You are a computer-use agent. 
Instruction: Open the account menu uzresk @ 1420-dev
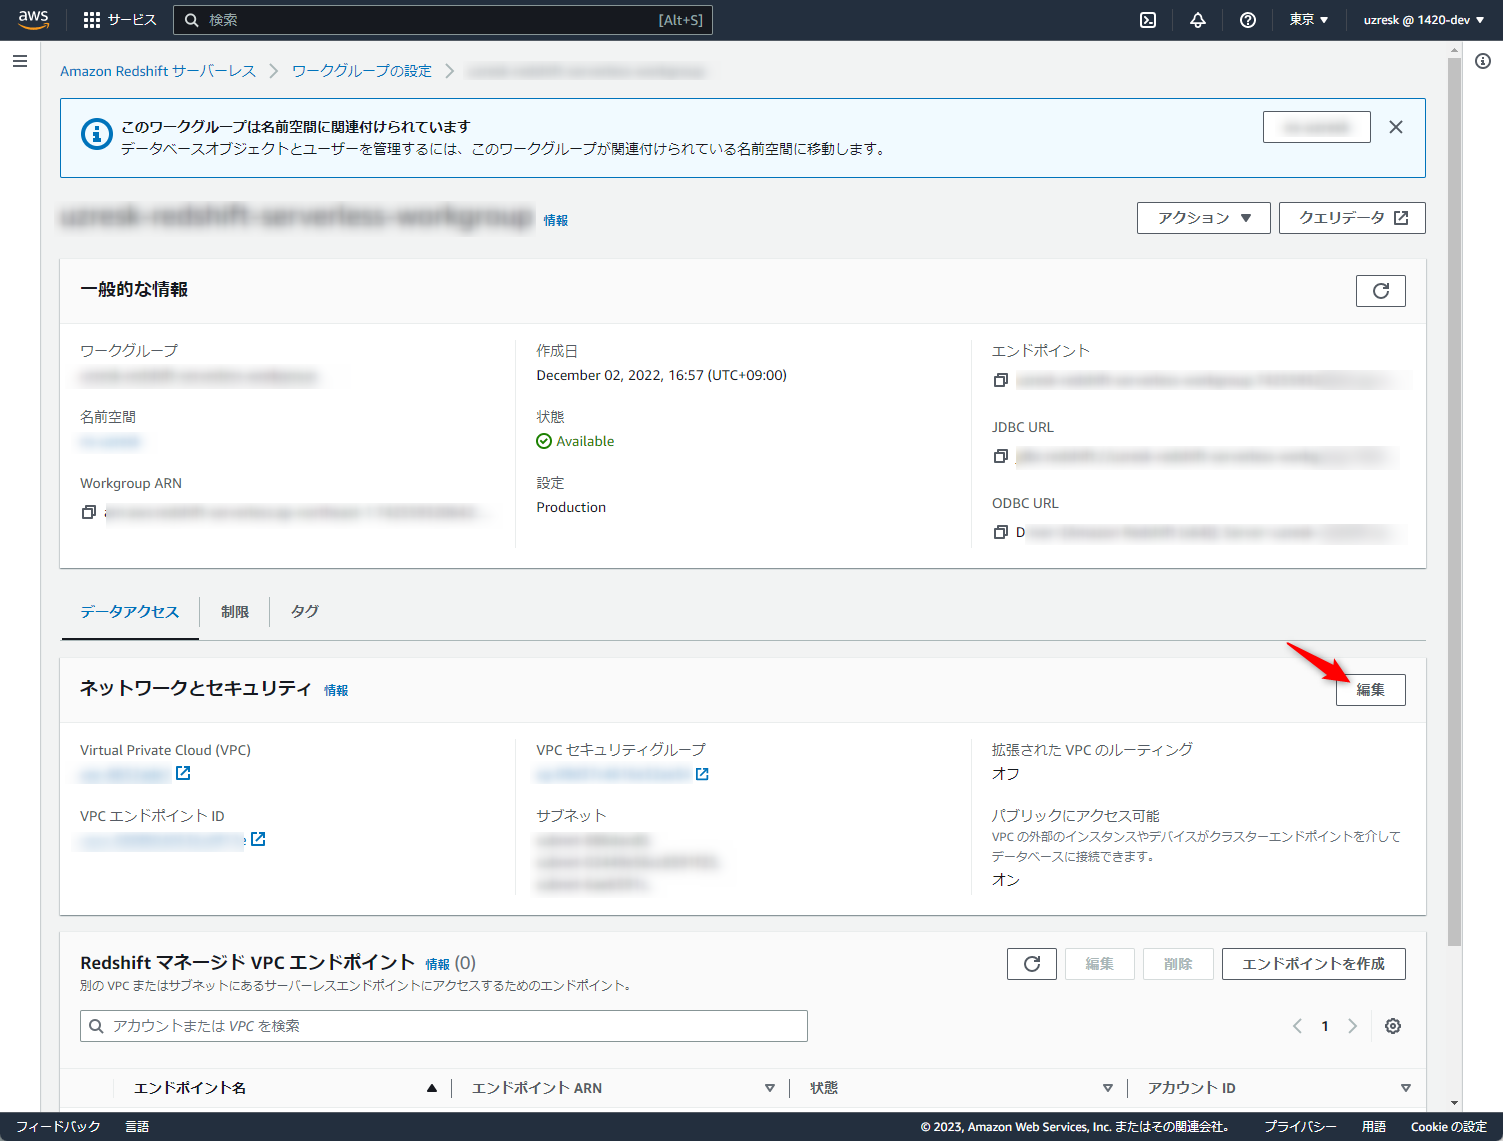click(x=1424, y=20)
